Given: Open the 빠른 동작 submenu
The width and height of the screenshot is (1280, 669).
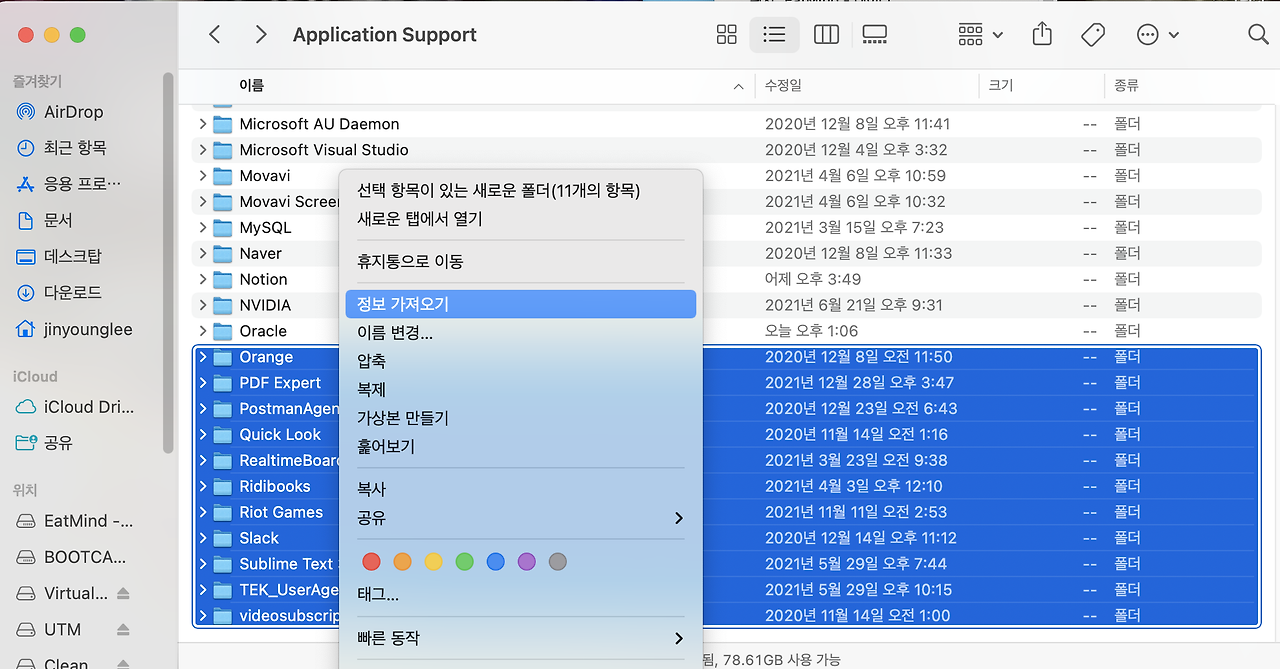Looking at the screenshot, I should coord(520,638).
